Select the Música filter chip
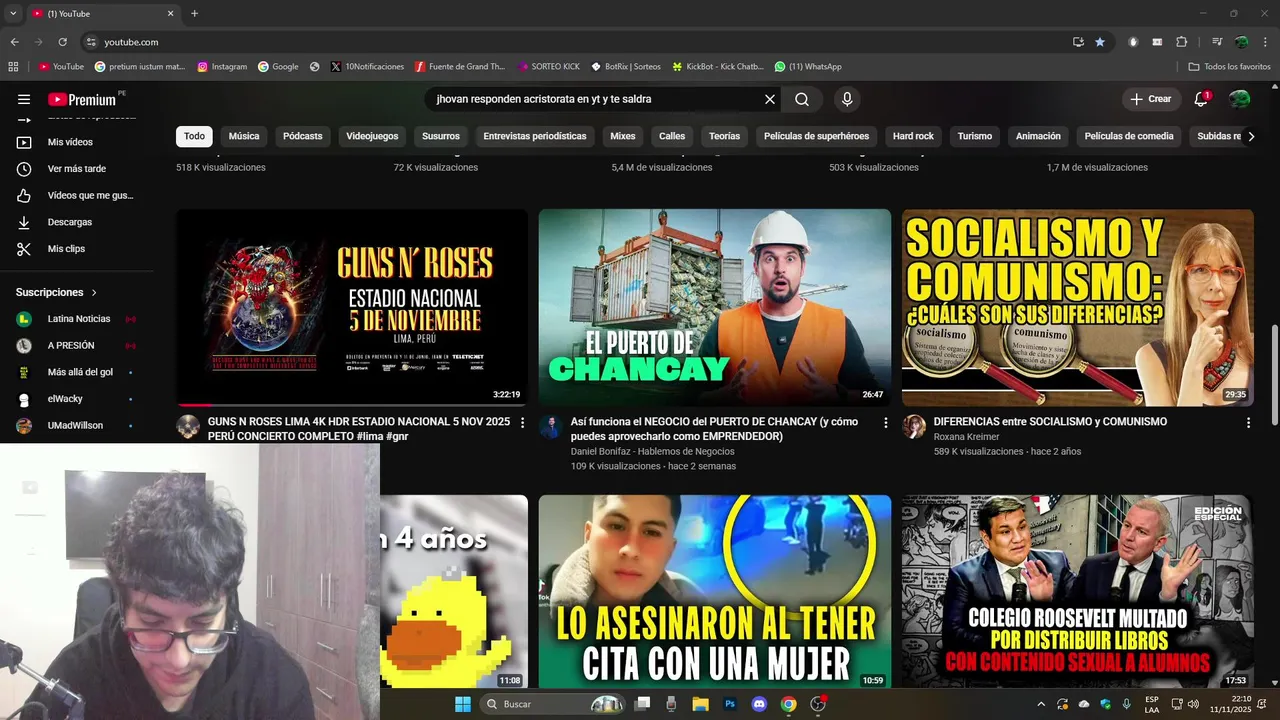This screenshot has width=1280, height=720. pyautogui.click(x=244, y=136)
